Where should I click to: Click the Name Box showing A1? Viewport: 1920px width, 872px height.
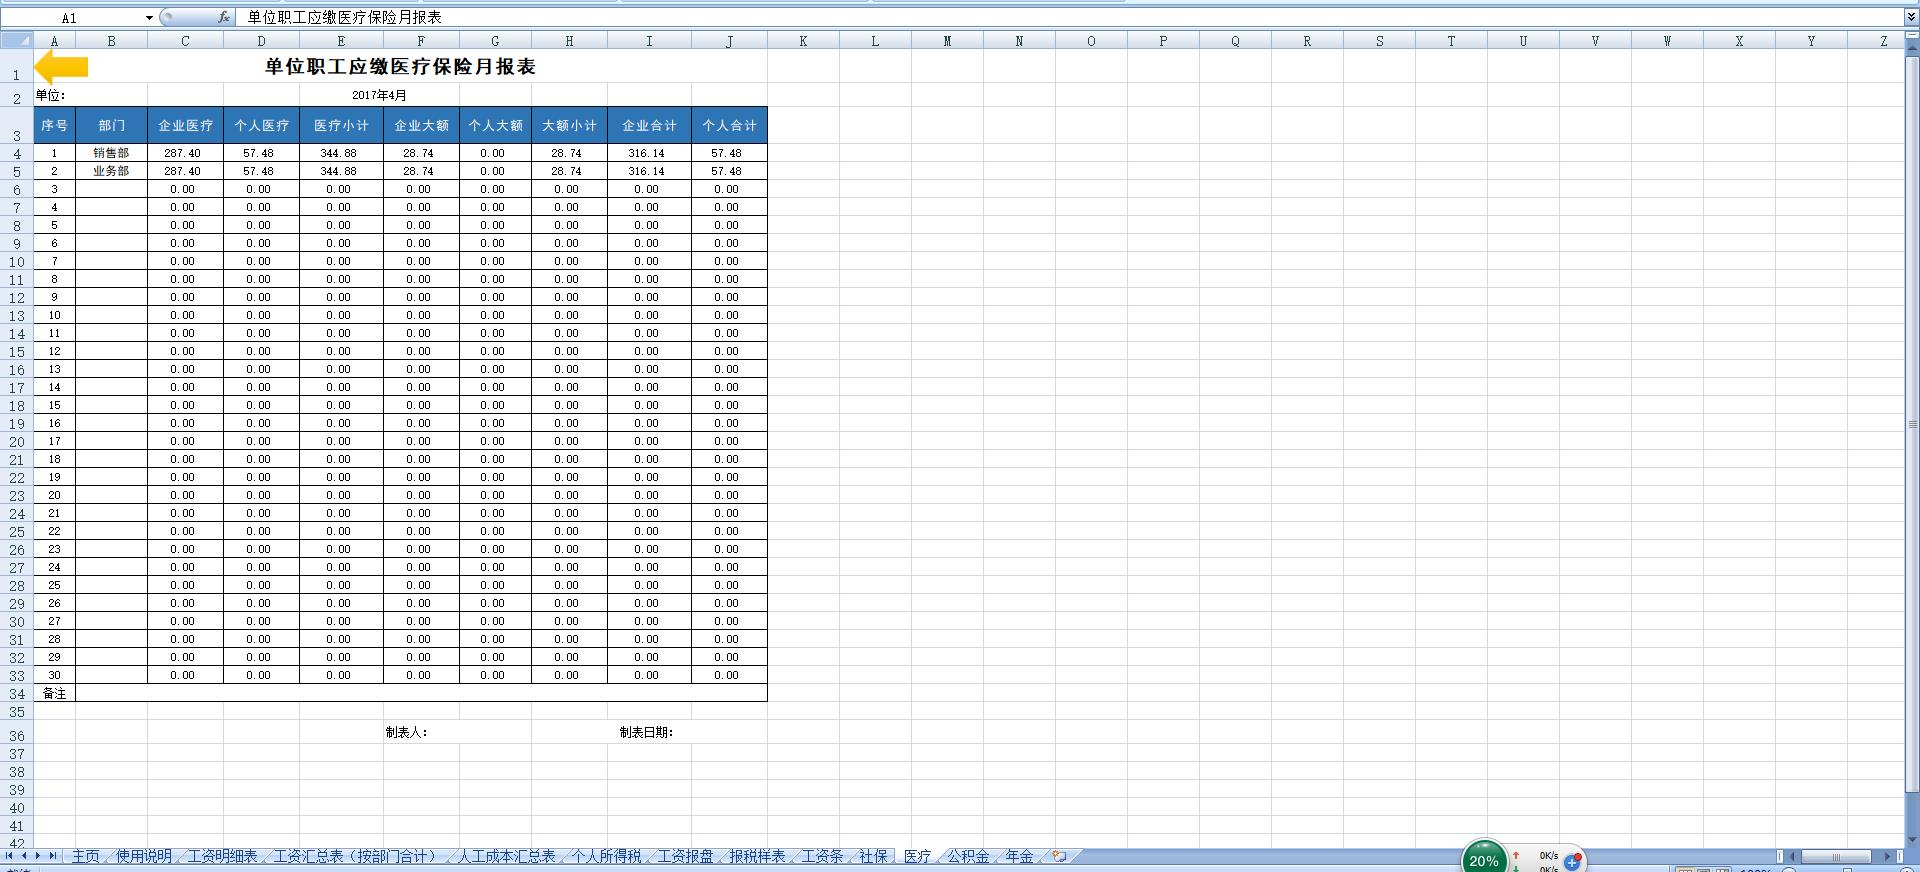(x=72, y=18)
